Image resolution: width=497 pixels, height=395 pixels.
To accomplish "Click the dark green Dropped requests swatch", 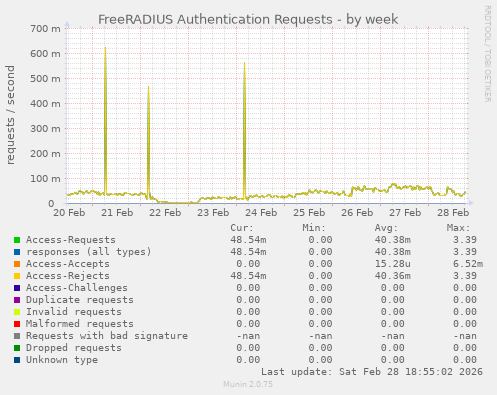I will tap(17, 348).
